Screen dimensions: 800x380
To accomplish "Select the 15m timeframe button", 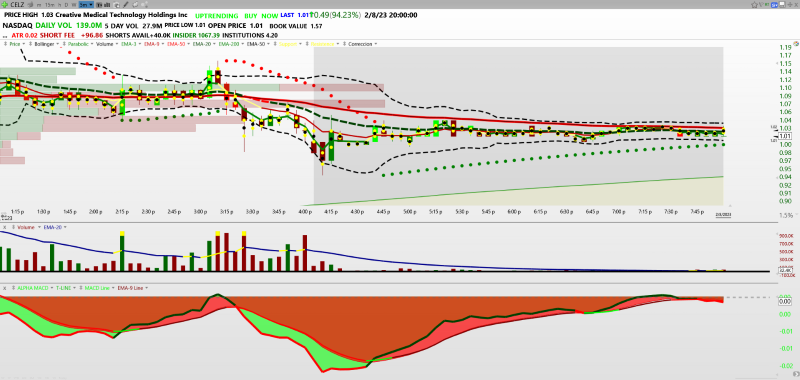I will (49, 5).
